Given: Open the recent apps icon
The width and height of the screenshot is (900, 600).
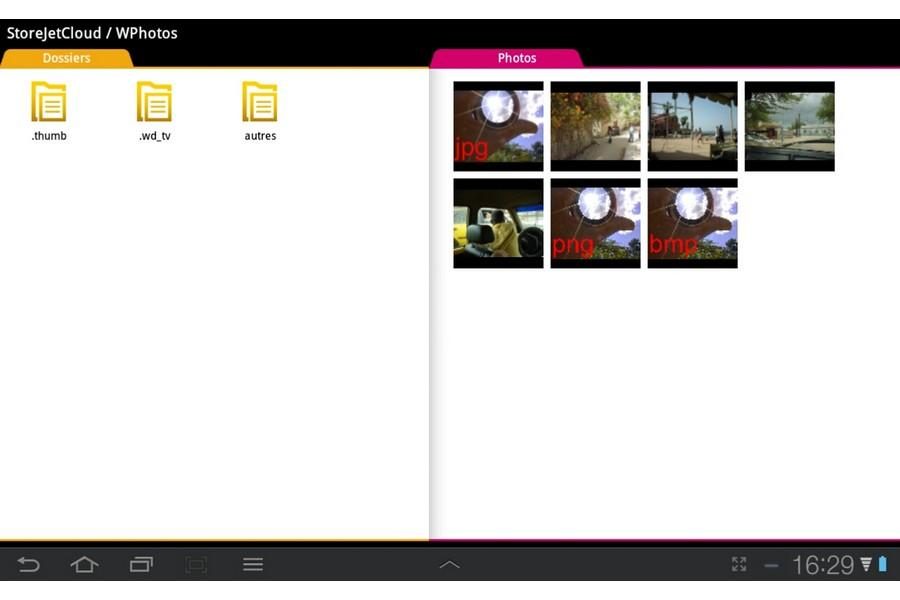Looking at the screenshot, I should coord(141,565).
